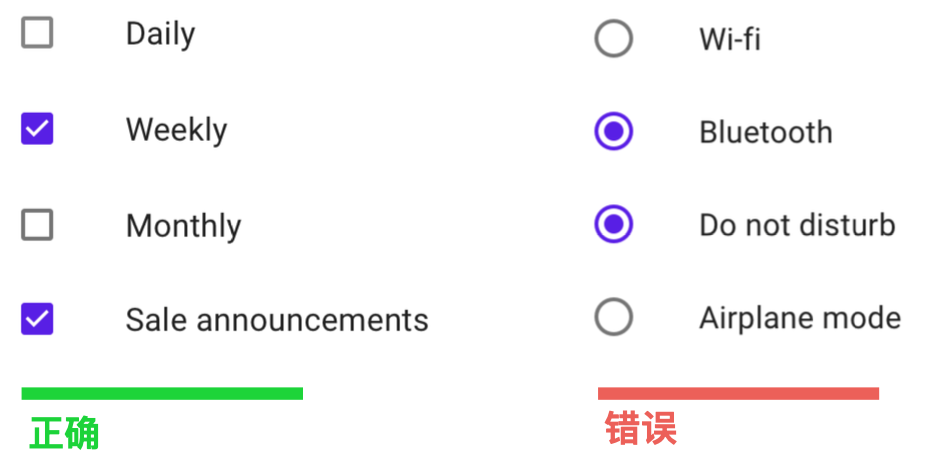The image size is (936, 472).
Task: Click the Daily text label
Action: click(160, 34)
